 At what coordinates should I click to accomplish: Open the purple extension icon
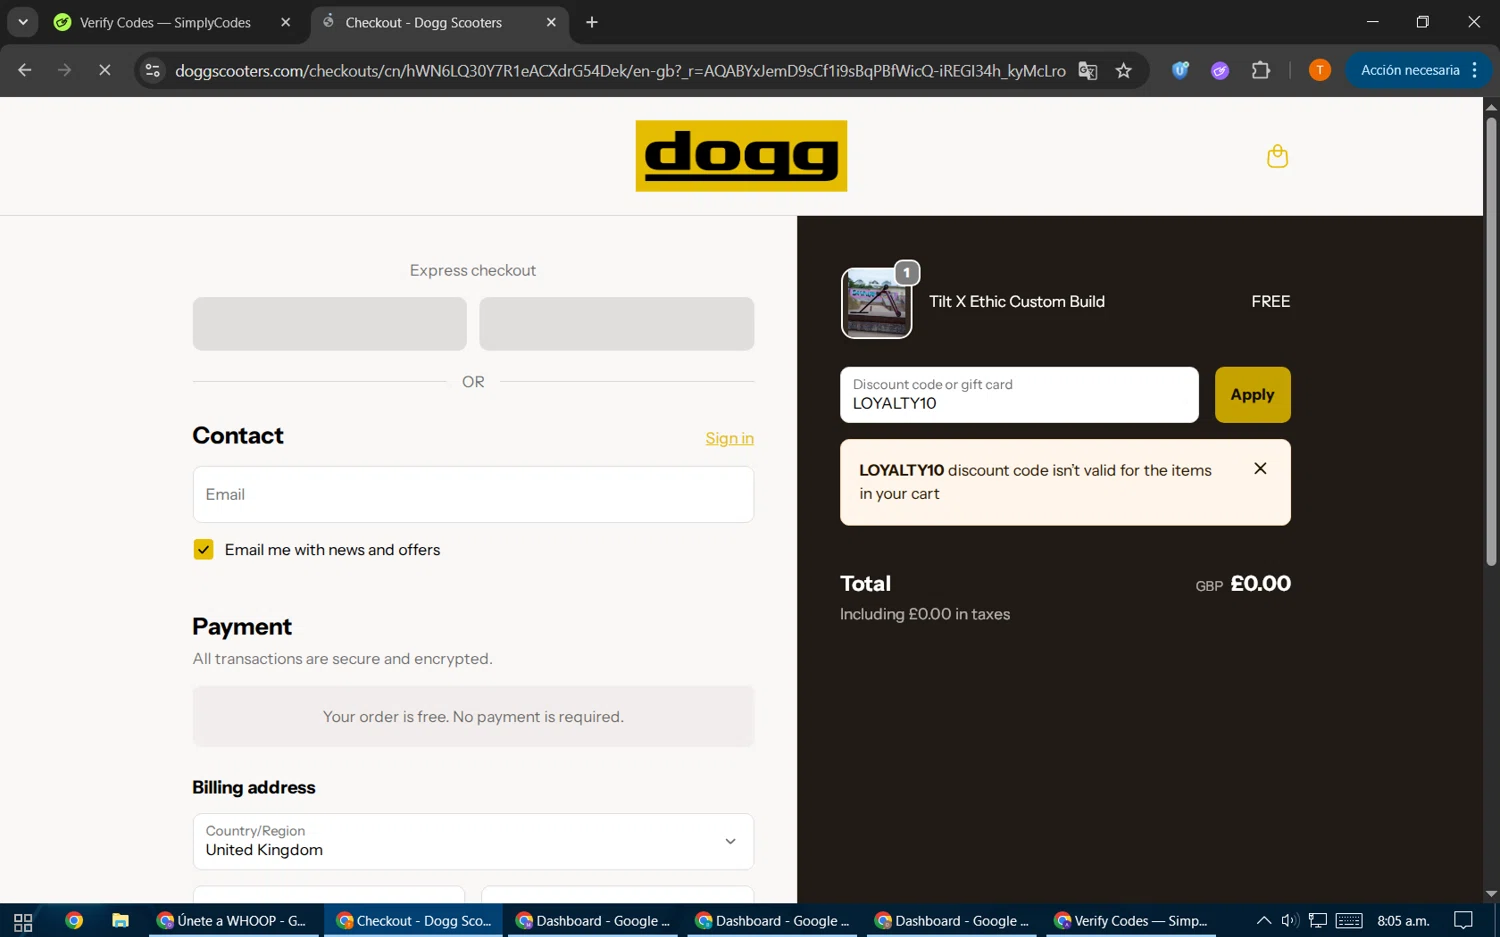coord(1220,70)
